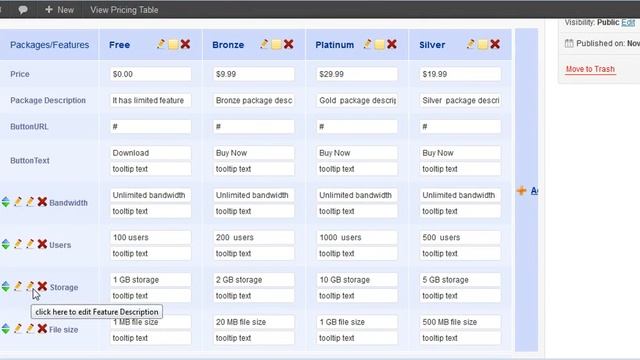The width and height of the screenshot is (640, 360).
Task: Click the right pencil icon in Users row
Action: (30, 244)
